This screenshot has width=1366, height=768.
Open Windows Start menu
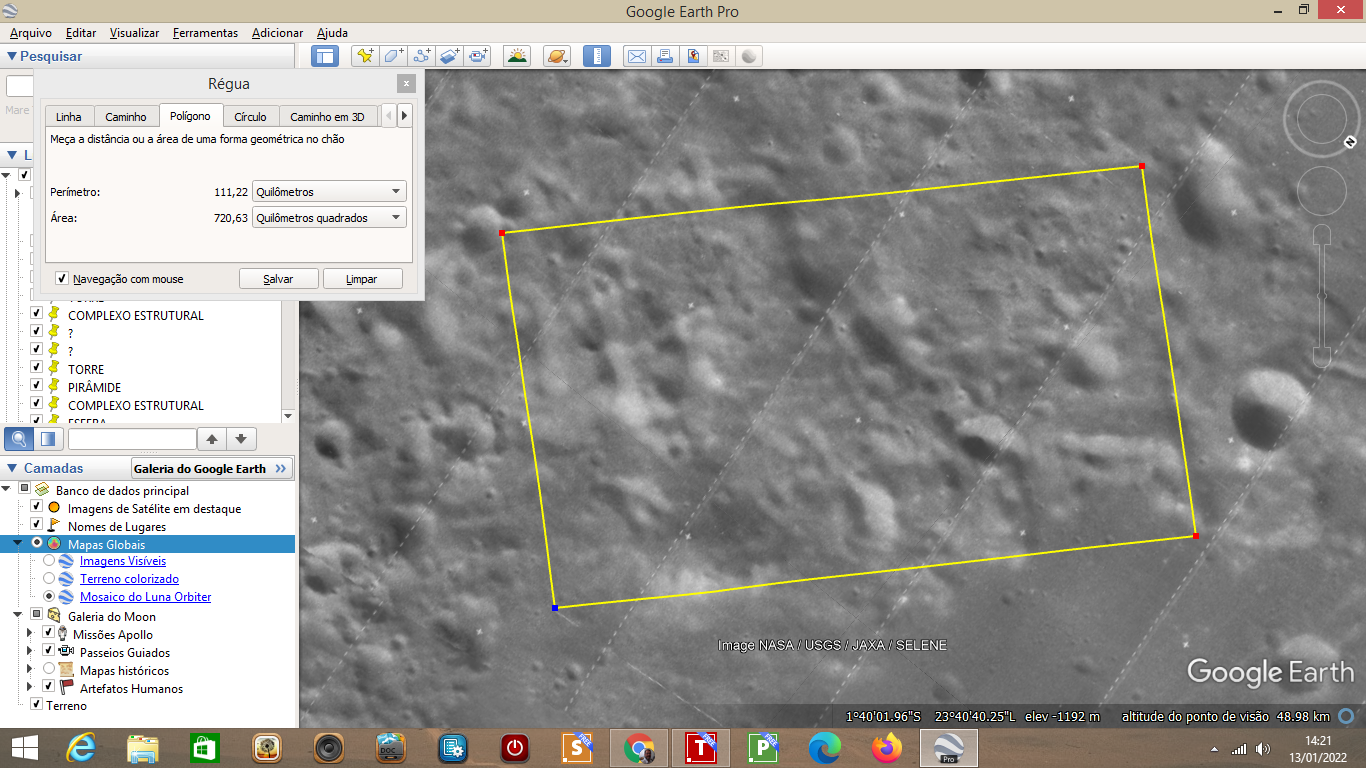(24, 747)
